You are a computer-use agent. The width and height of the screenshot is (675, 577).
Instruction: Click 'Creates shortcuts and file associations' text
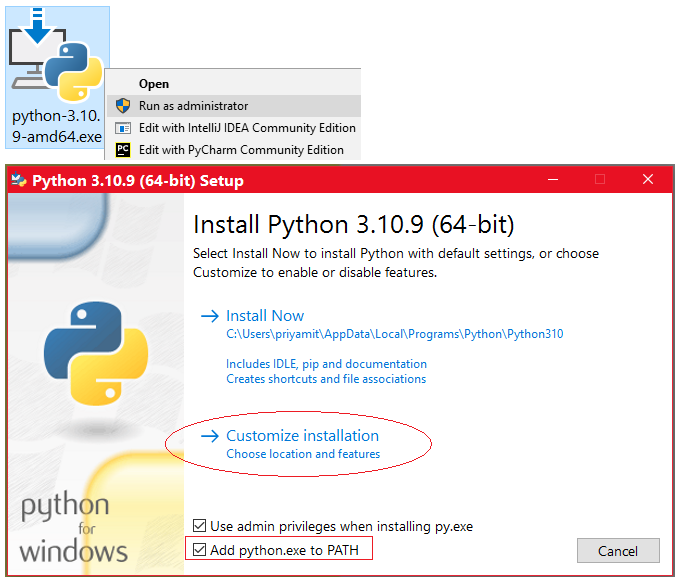[326, 379]
